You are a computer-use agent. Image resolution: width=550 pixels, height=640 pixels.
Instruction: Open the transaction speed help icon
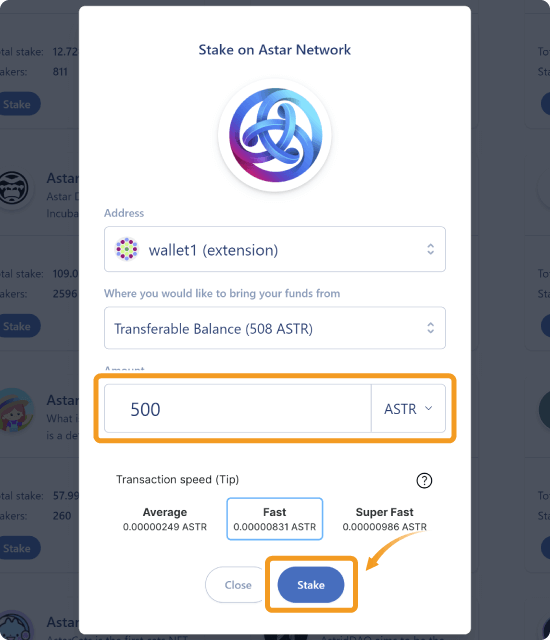(x=424, y=480)
